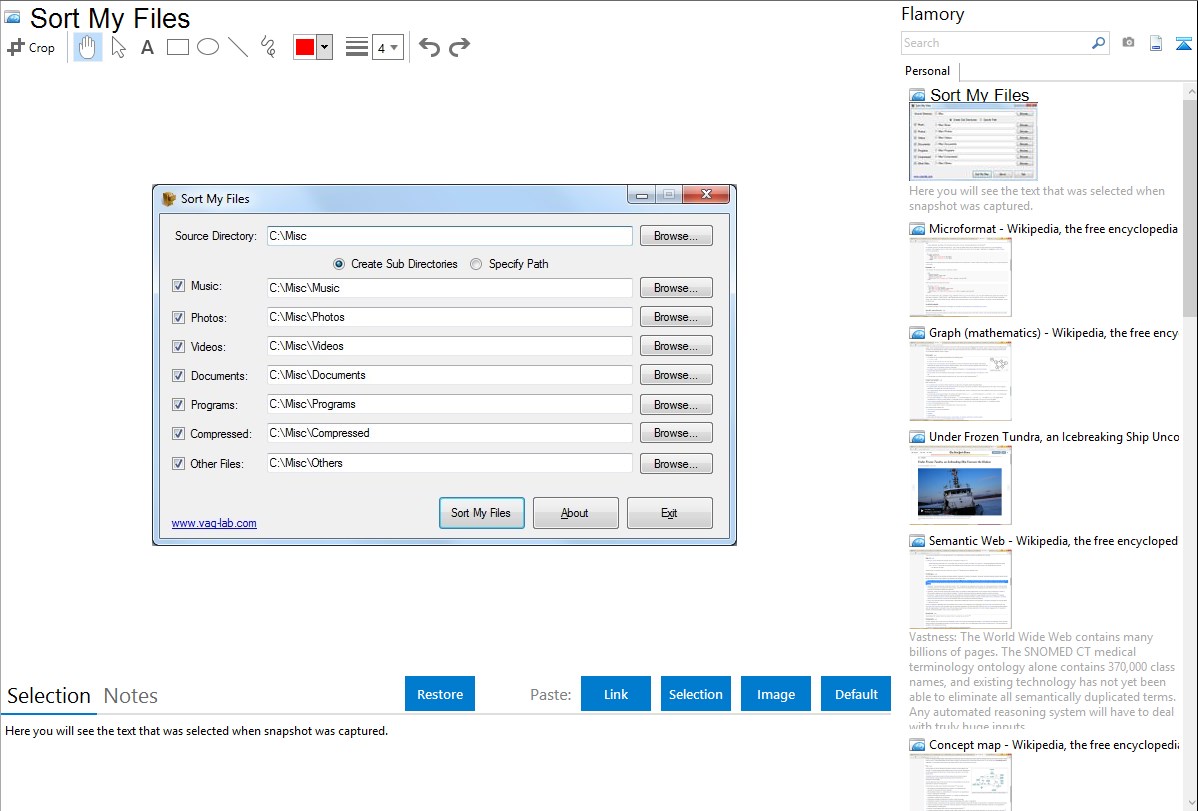Click the Sort My Files dialog title icon
1198x811 pixels.
tap(169, 199)
